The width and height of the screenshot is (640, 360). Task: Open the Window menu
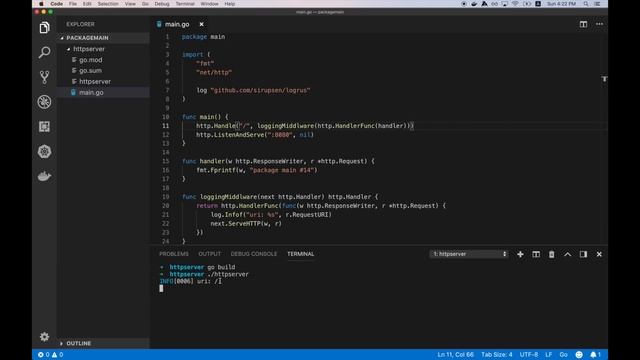(209, 4)
